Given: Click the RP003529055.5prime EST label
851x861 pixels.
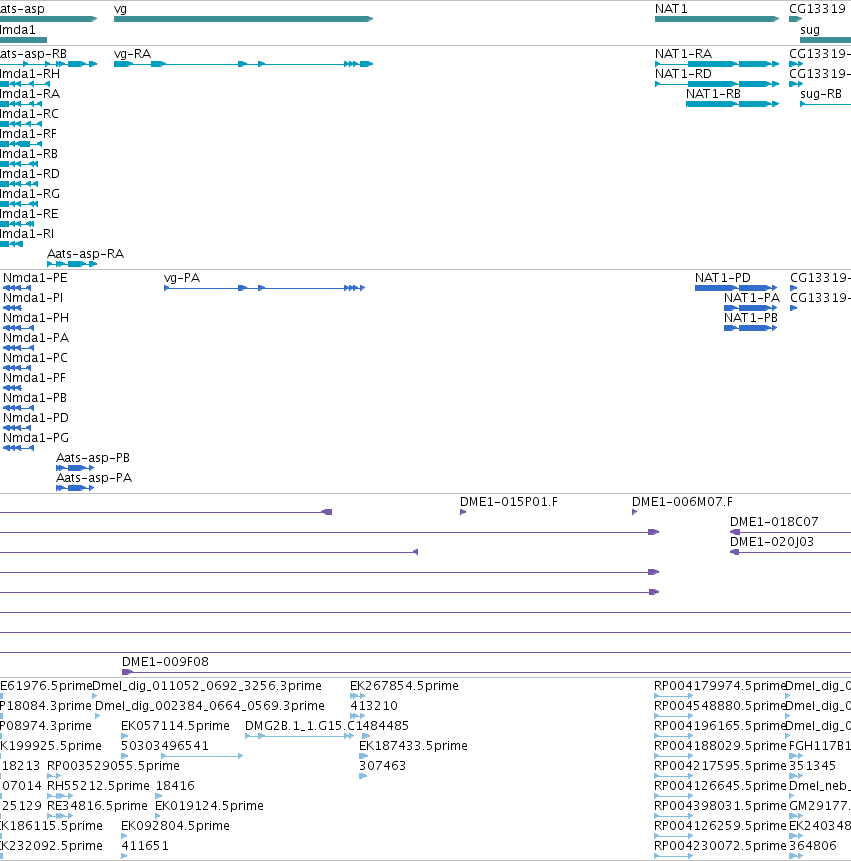Looking at the screenshot, I should coord(113,765).
